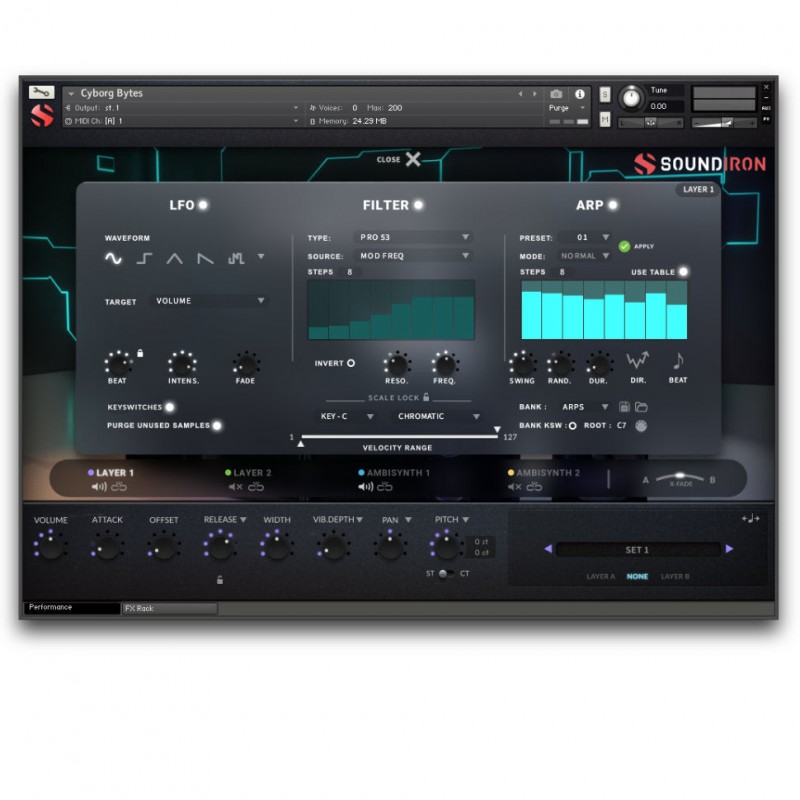Click NONE in the Layer A/B selector
The height and width of the screenshot is (800, 800).
(637, 577)
